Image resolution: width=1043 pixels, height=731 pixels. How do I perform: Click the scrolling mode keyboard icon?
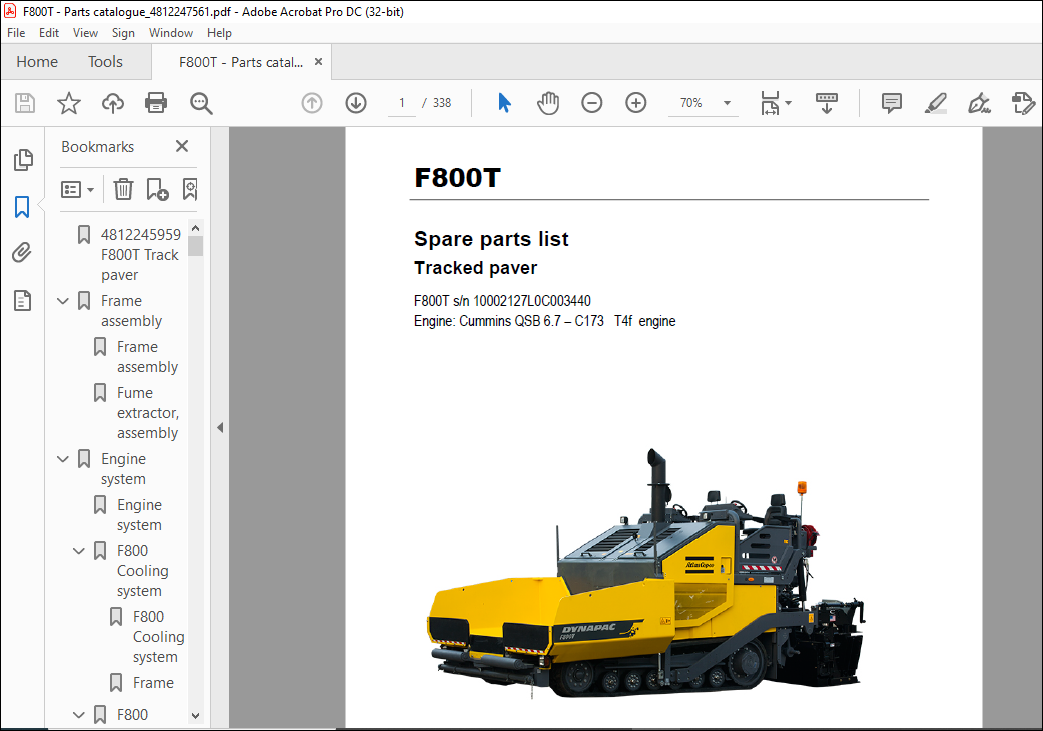(x=827, y=103)
